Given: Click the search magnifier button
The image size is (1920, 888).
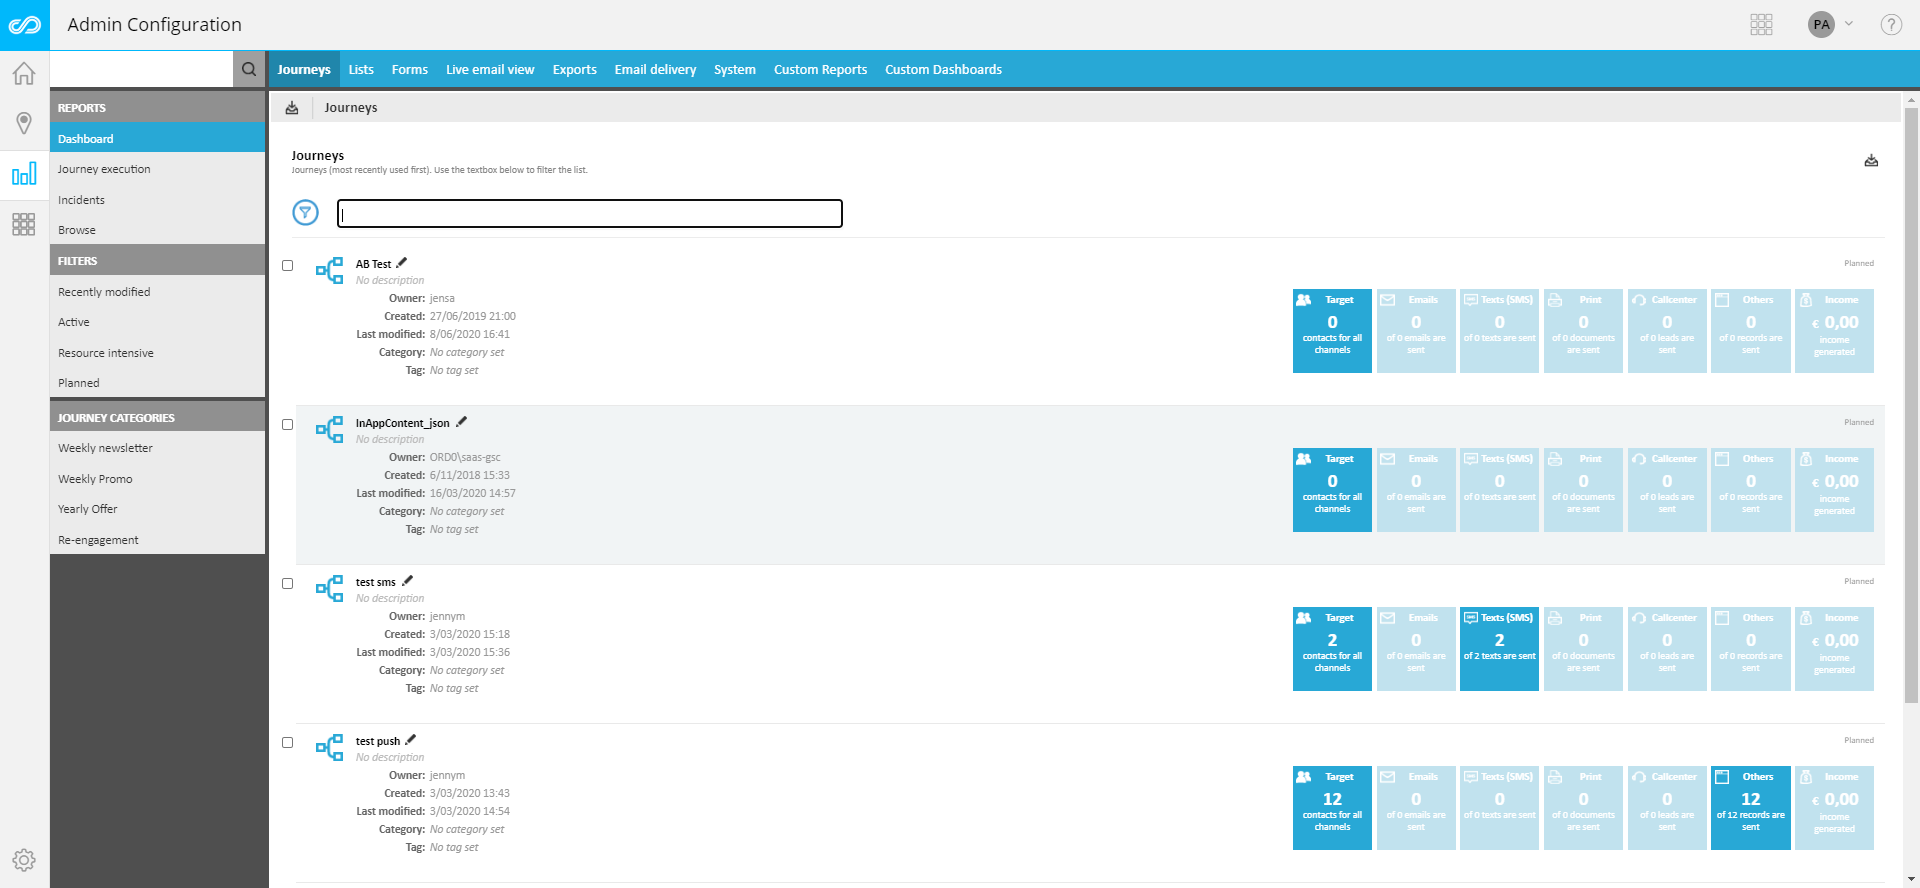Looking at the screenshot, I should tap(249, 69).
